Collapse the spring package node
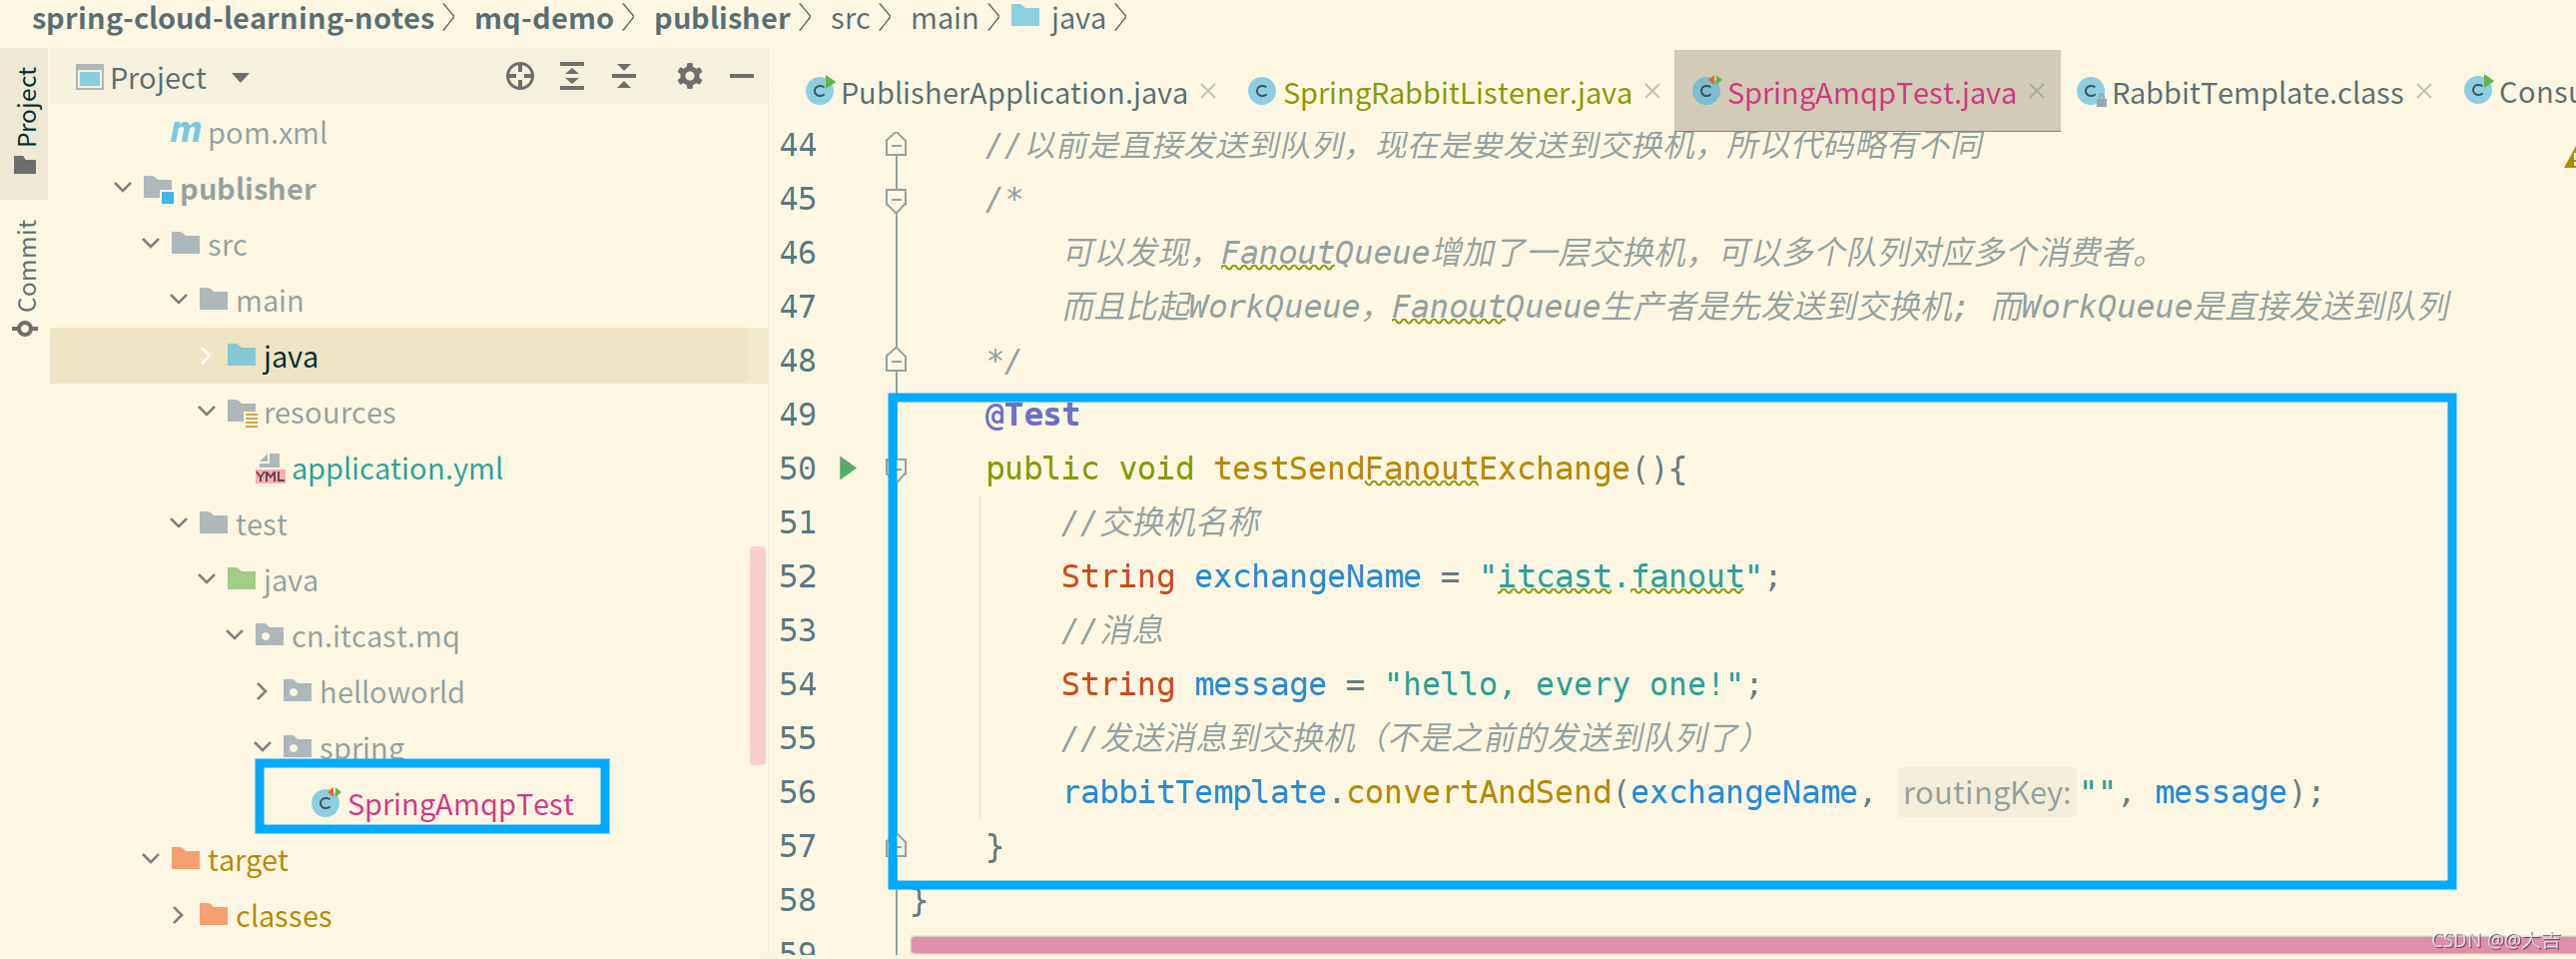Viewport: 2576px width, 959px height. click(x=263, y=747)
